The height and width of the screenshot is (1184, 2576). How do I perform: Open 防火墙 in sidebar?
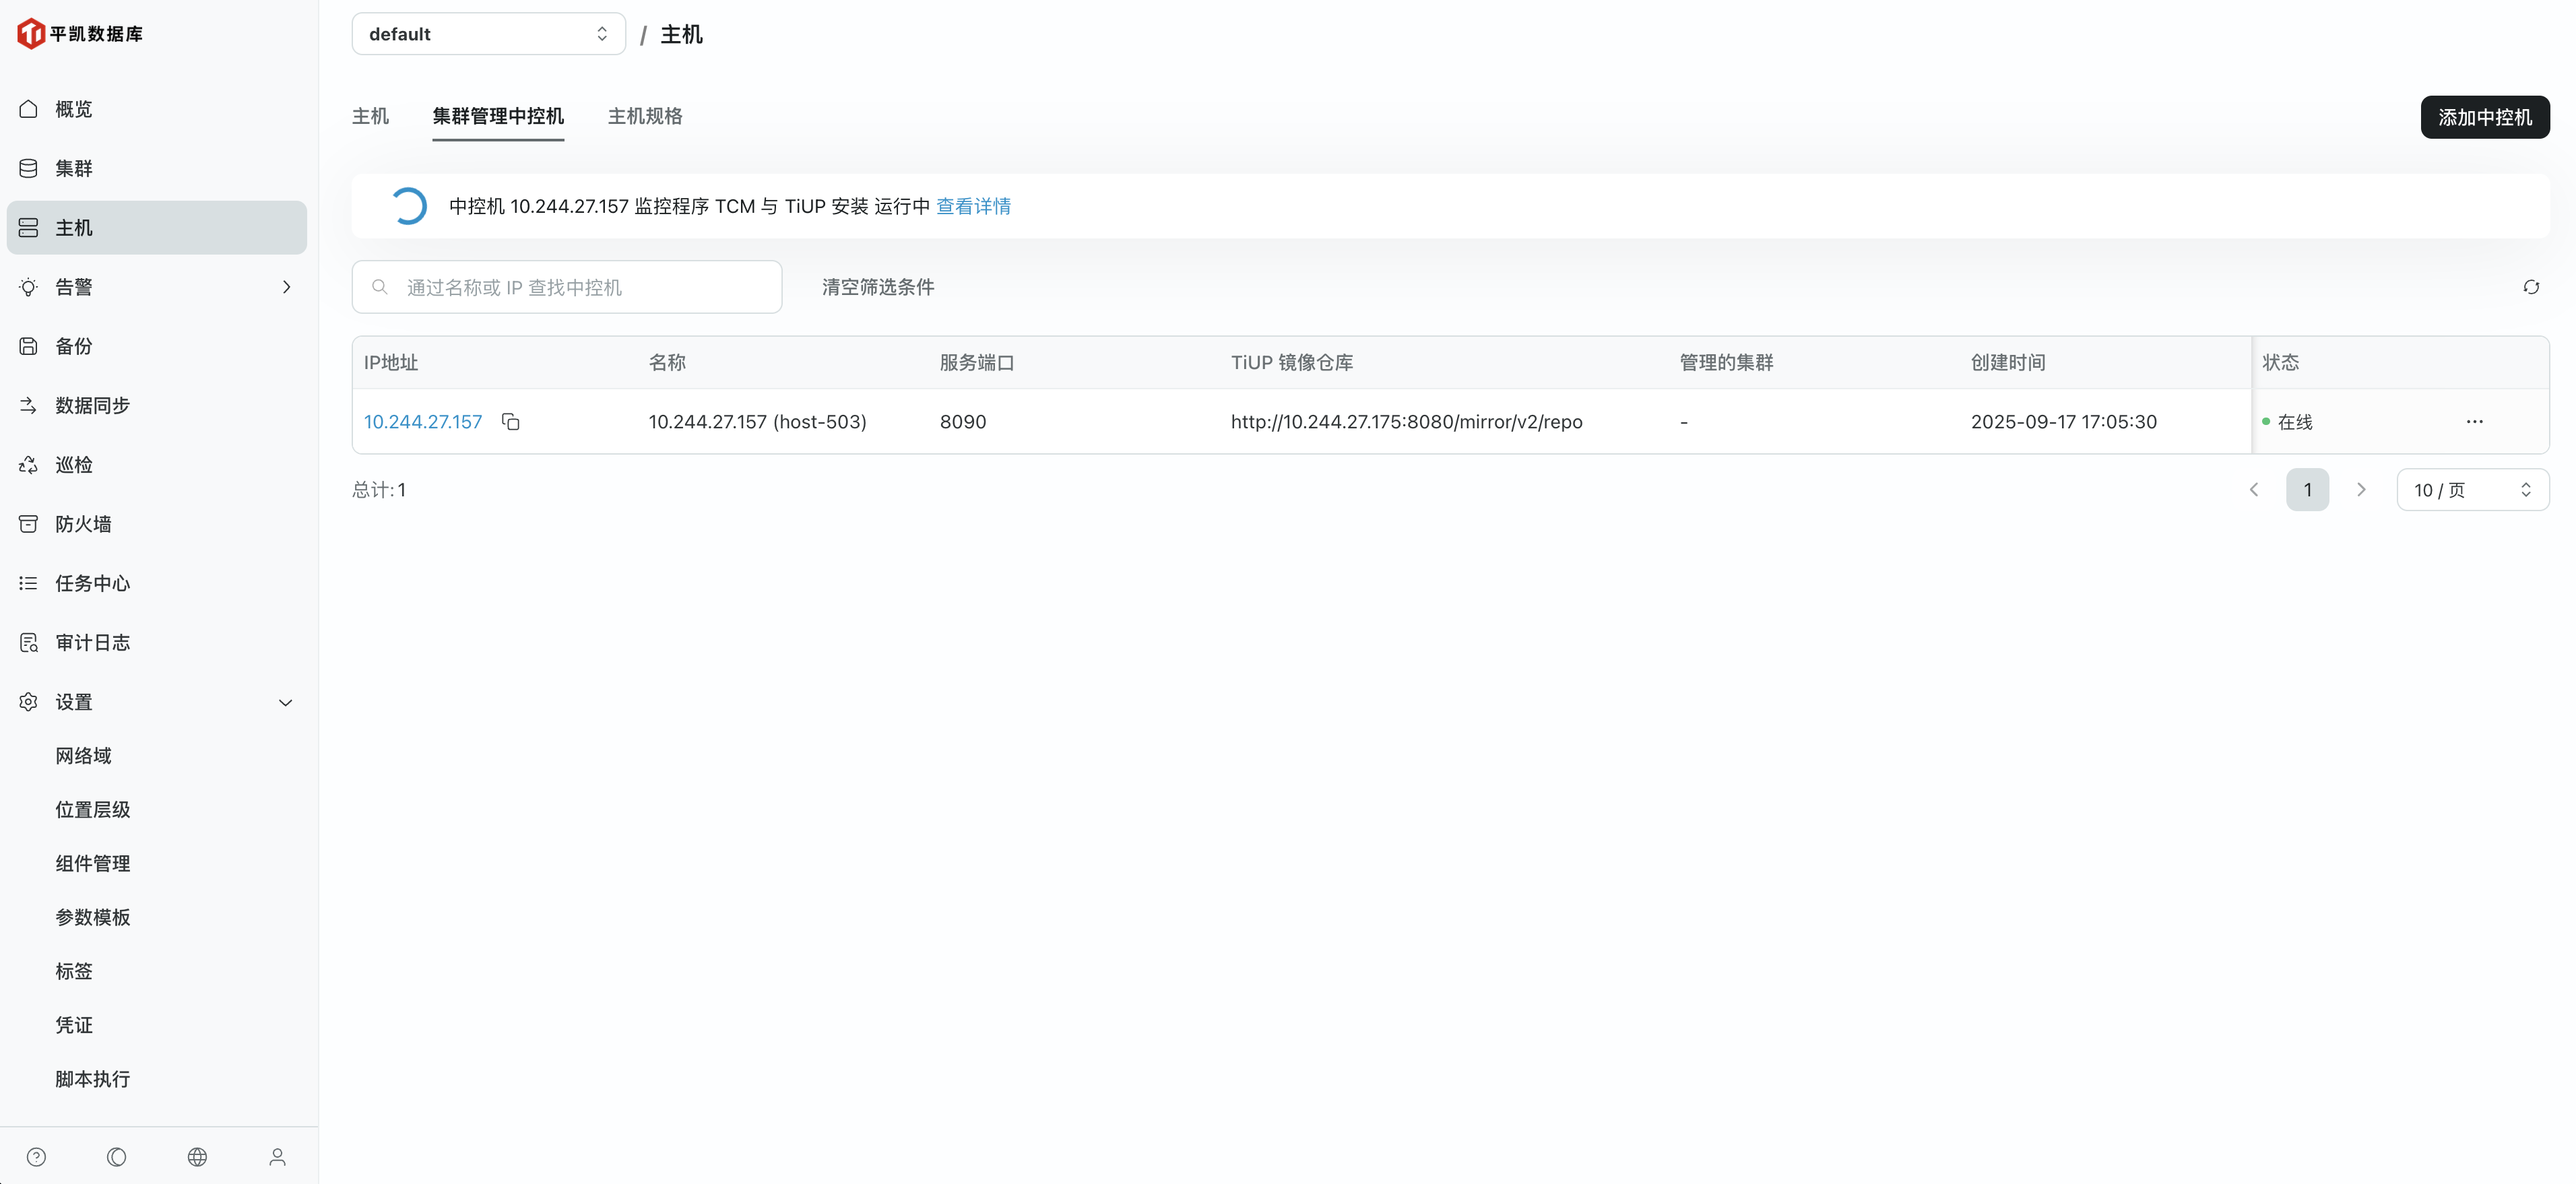pos(83,524)
